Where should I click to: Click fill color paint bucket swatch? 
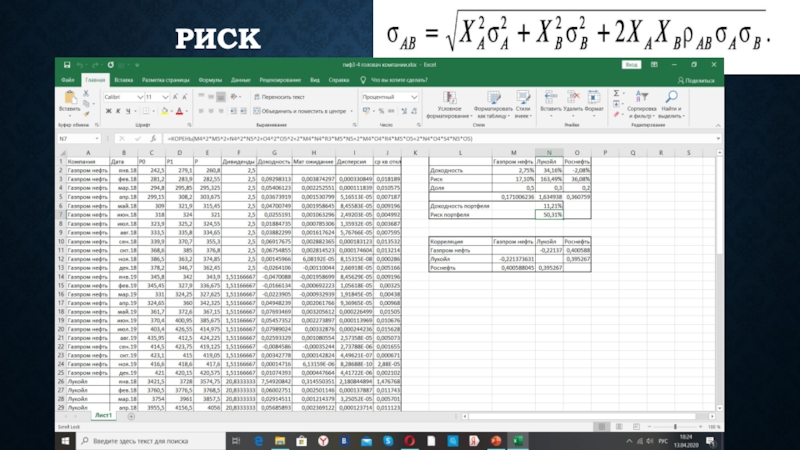[164, 111]
